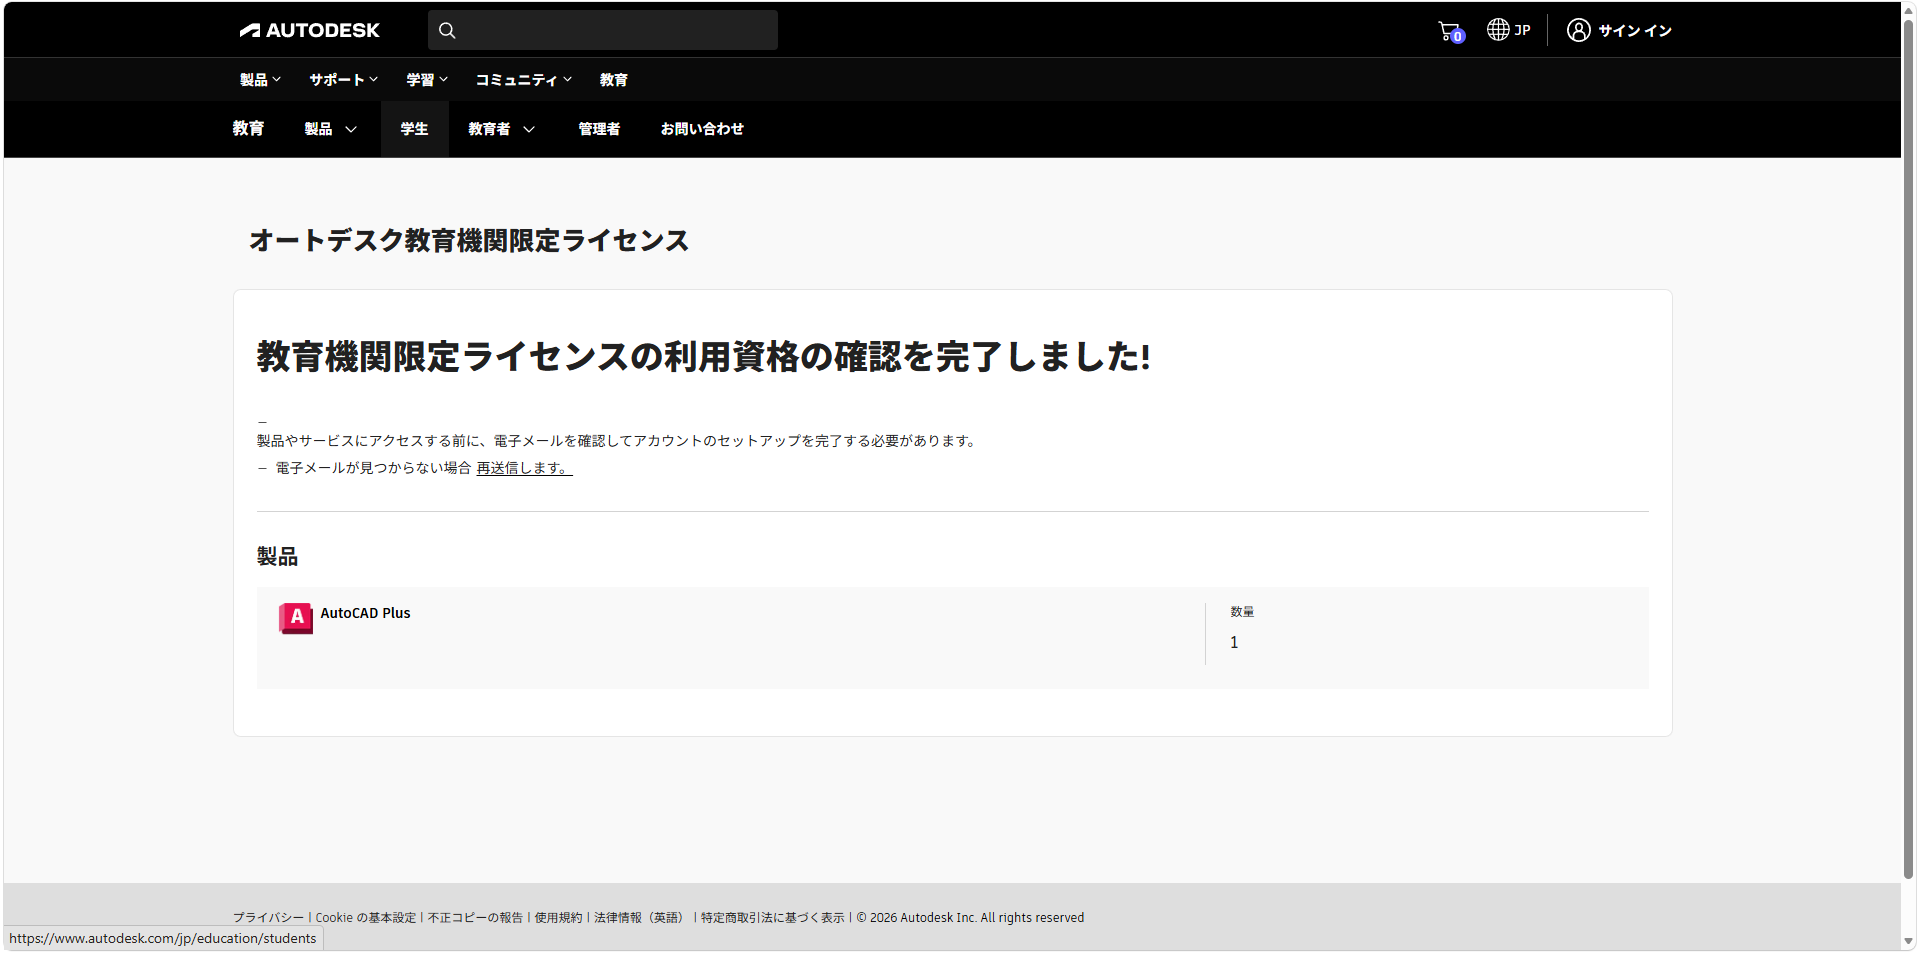Open 法律情報（英語） footer link
Screen dimensions: 1920x954
coord(641,918)
